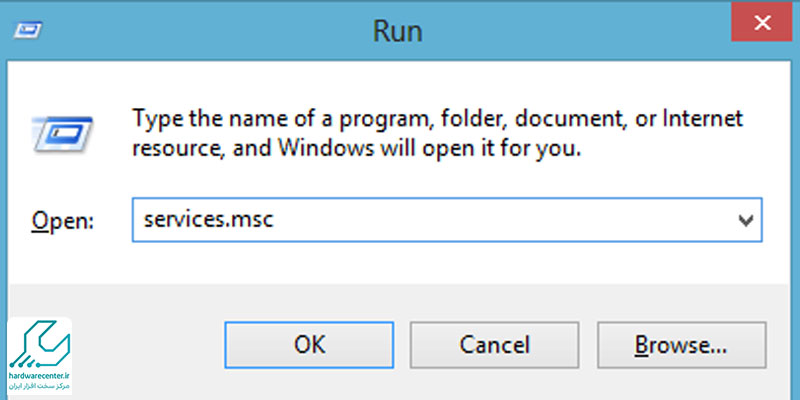800x400 pixels.
Task: Click the hardwarecenter.ir watermark text
Action: [x=40, y=376]
